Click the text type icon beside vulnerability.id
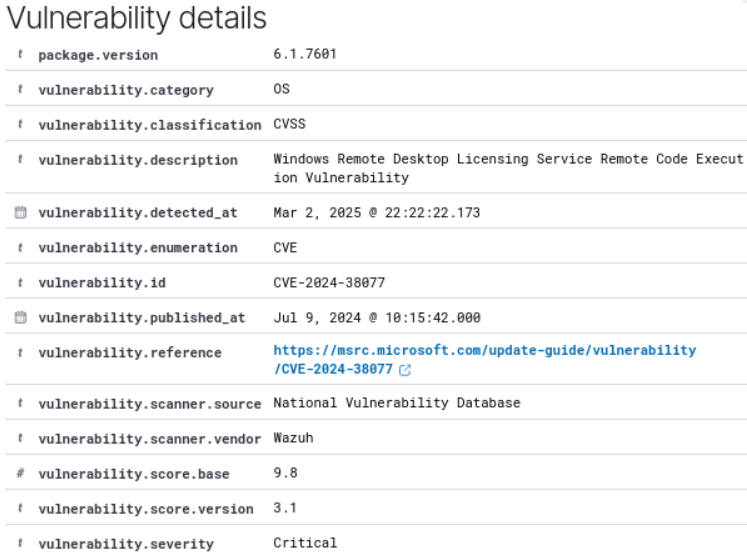 click(20, 283)
